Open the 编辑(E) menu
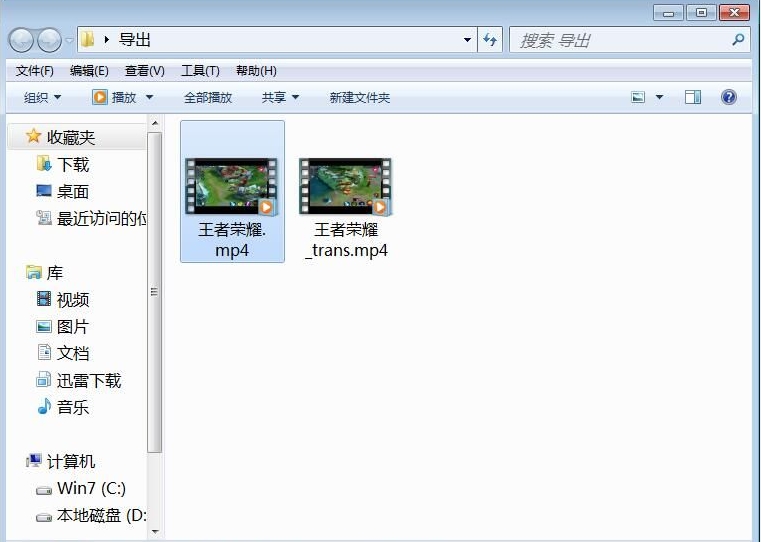 [x=89, y=71]
